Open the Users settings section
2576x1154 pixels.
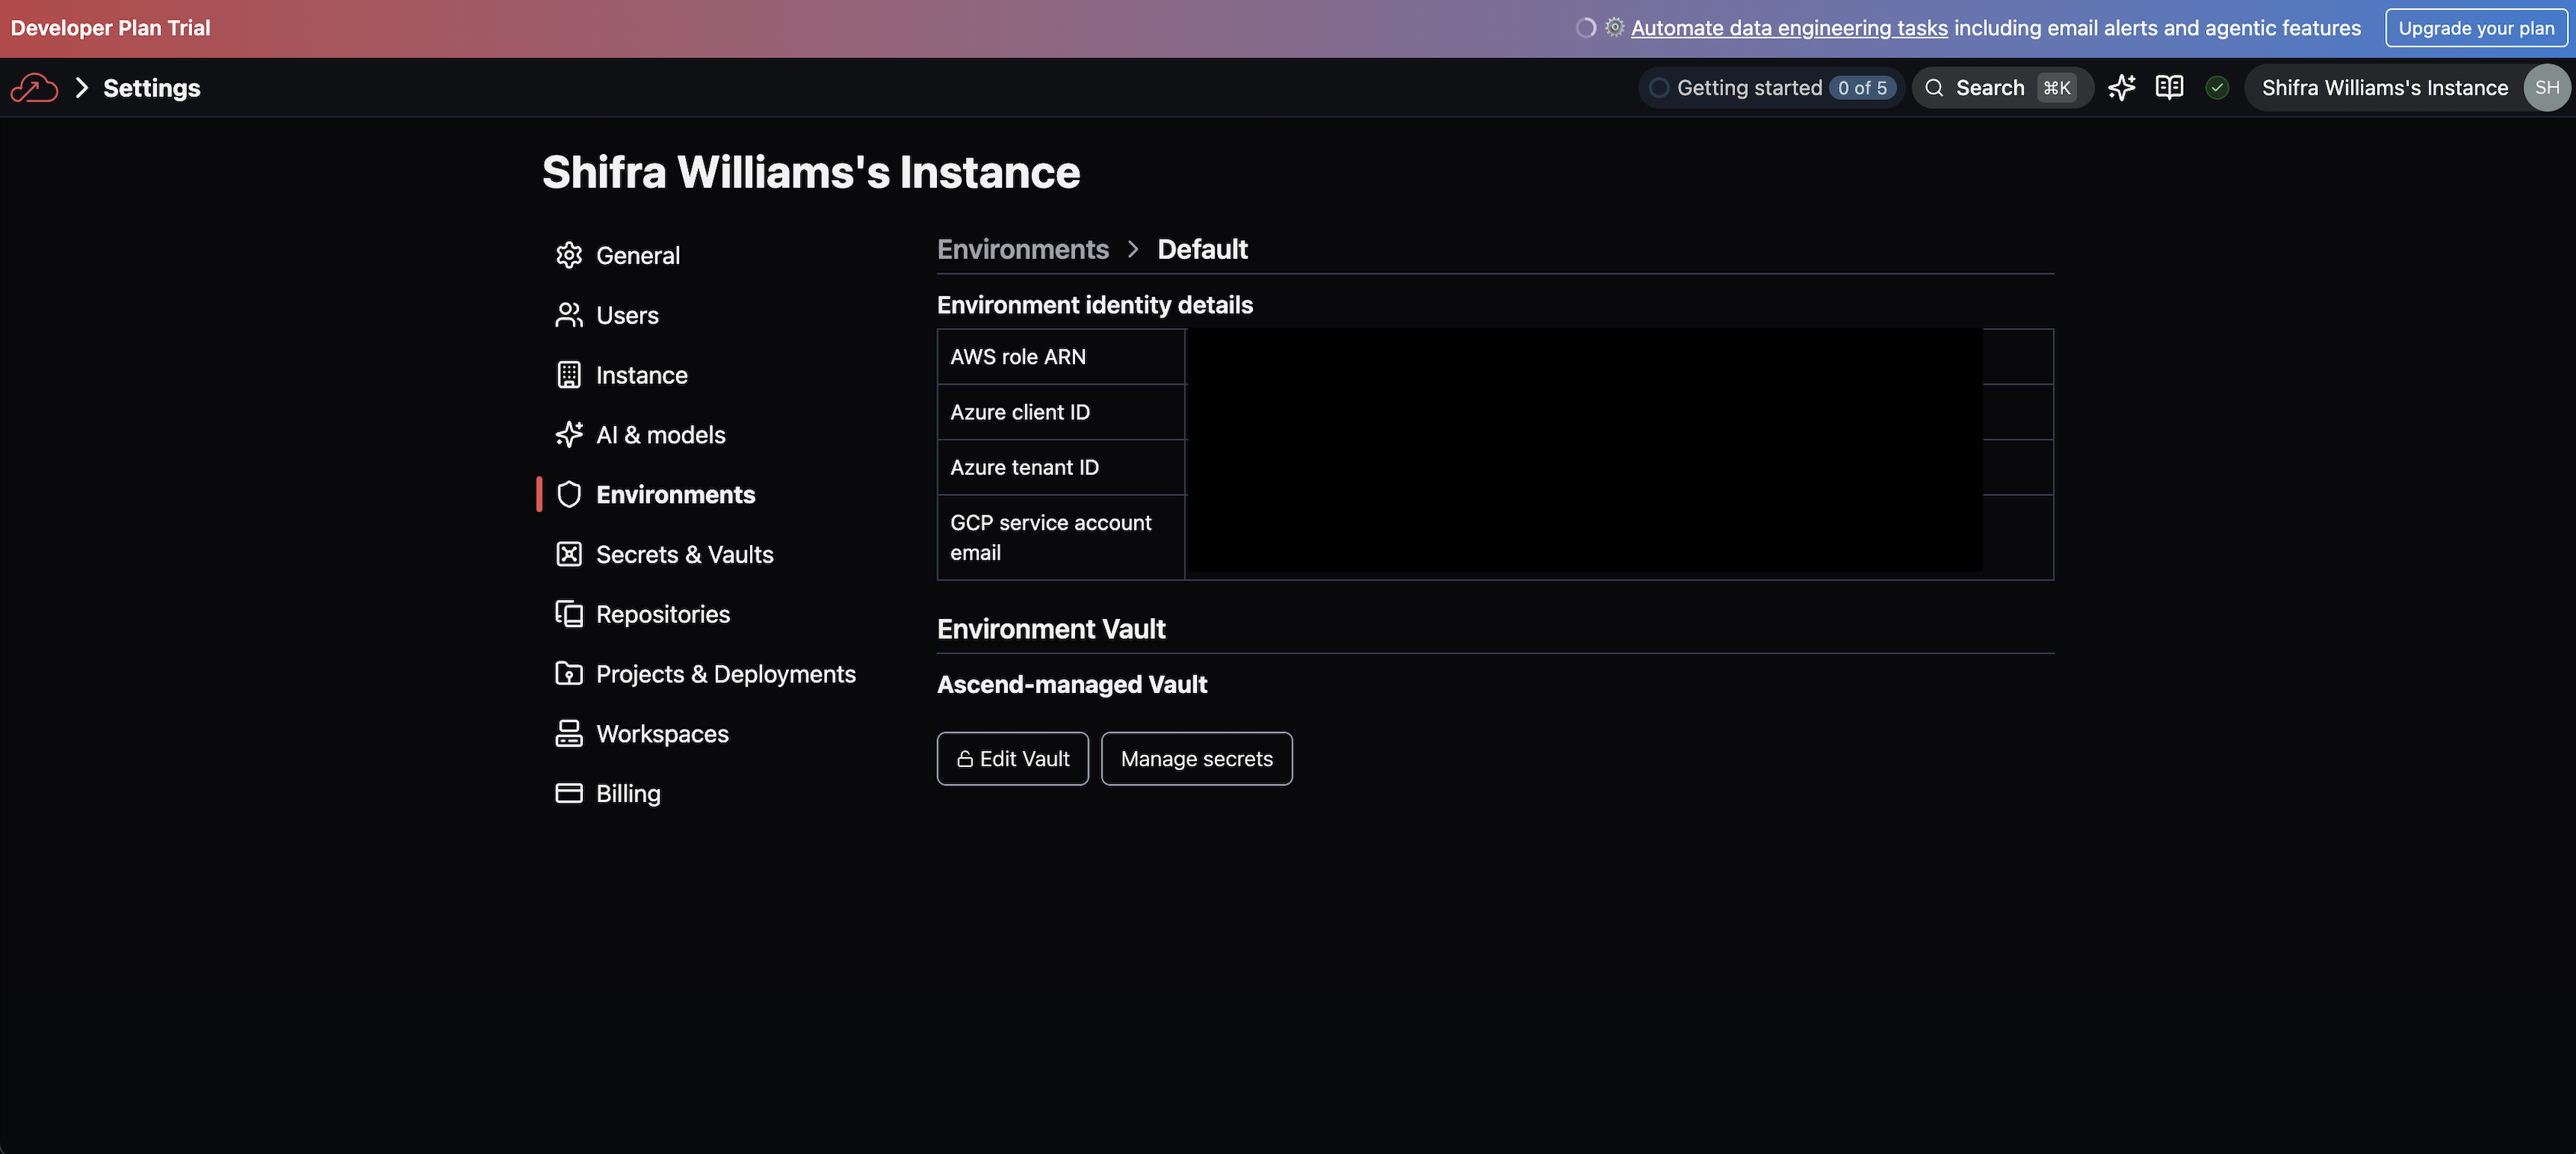click(627, 315)
